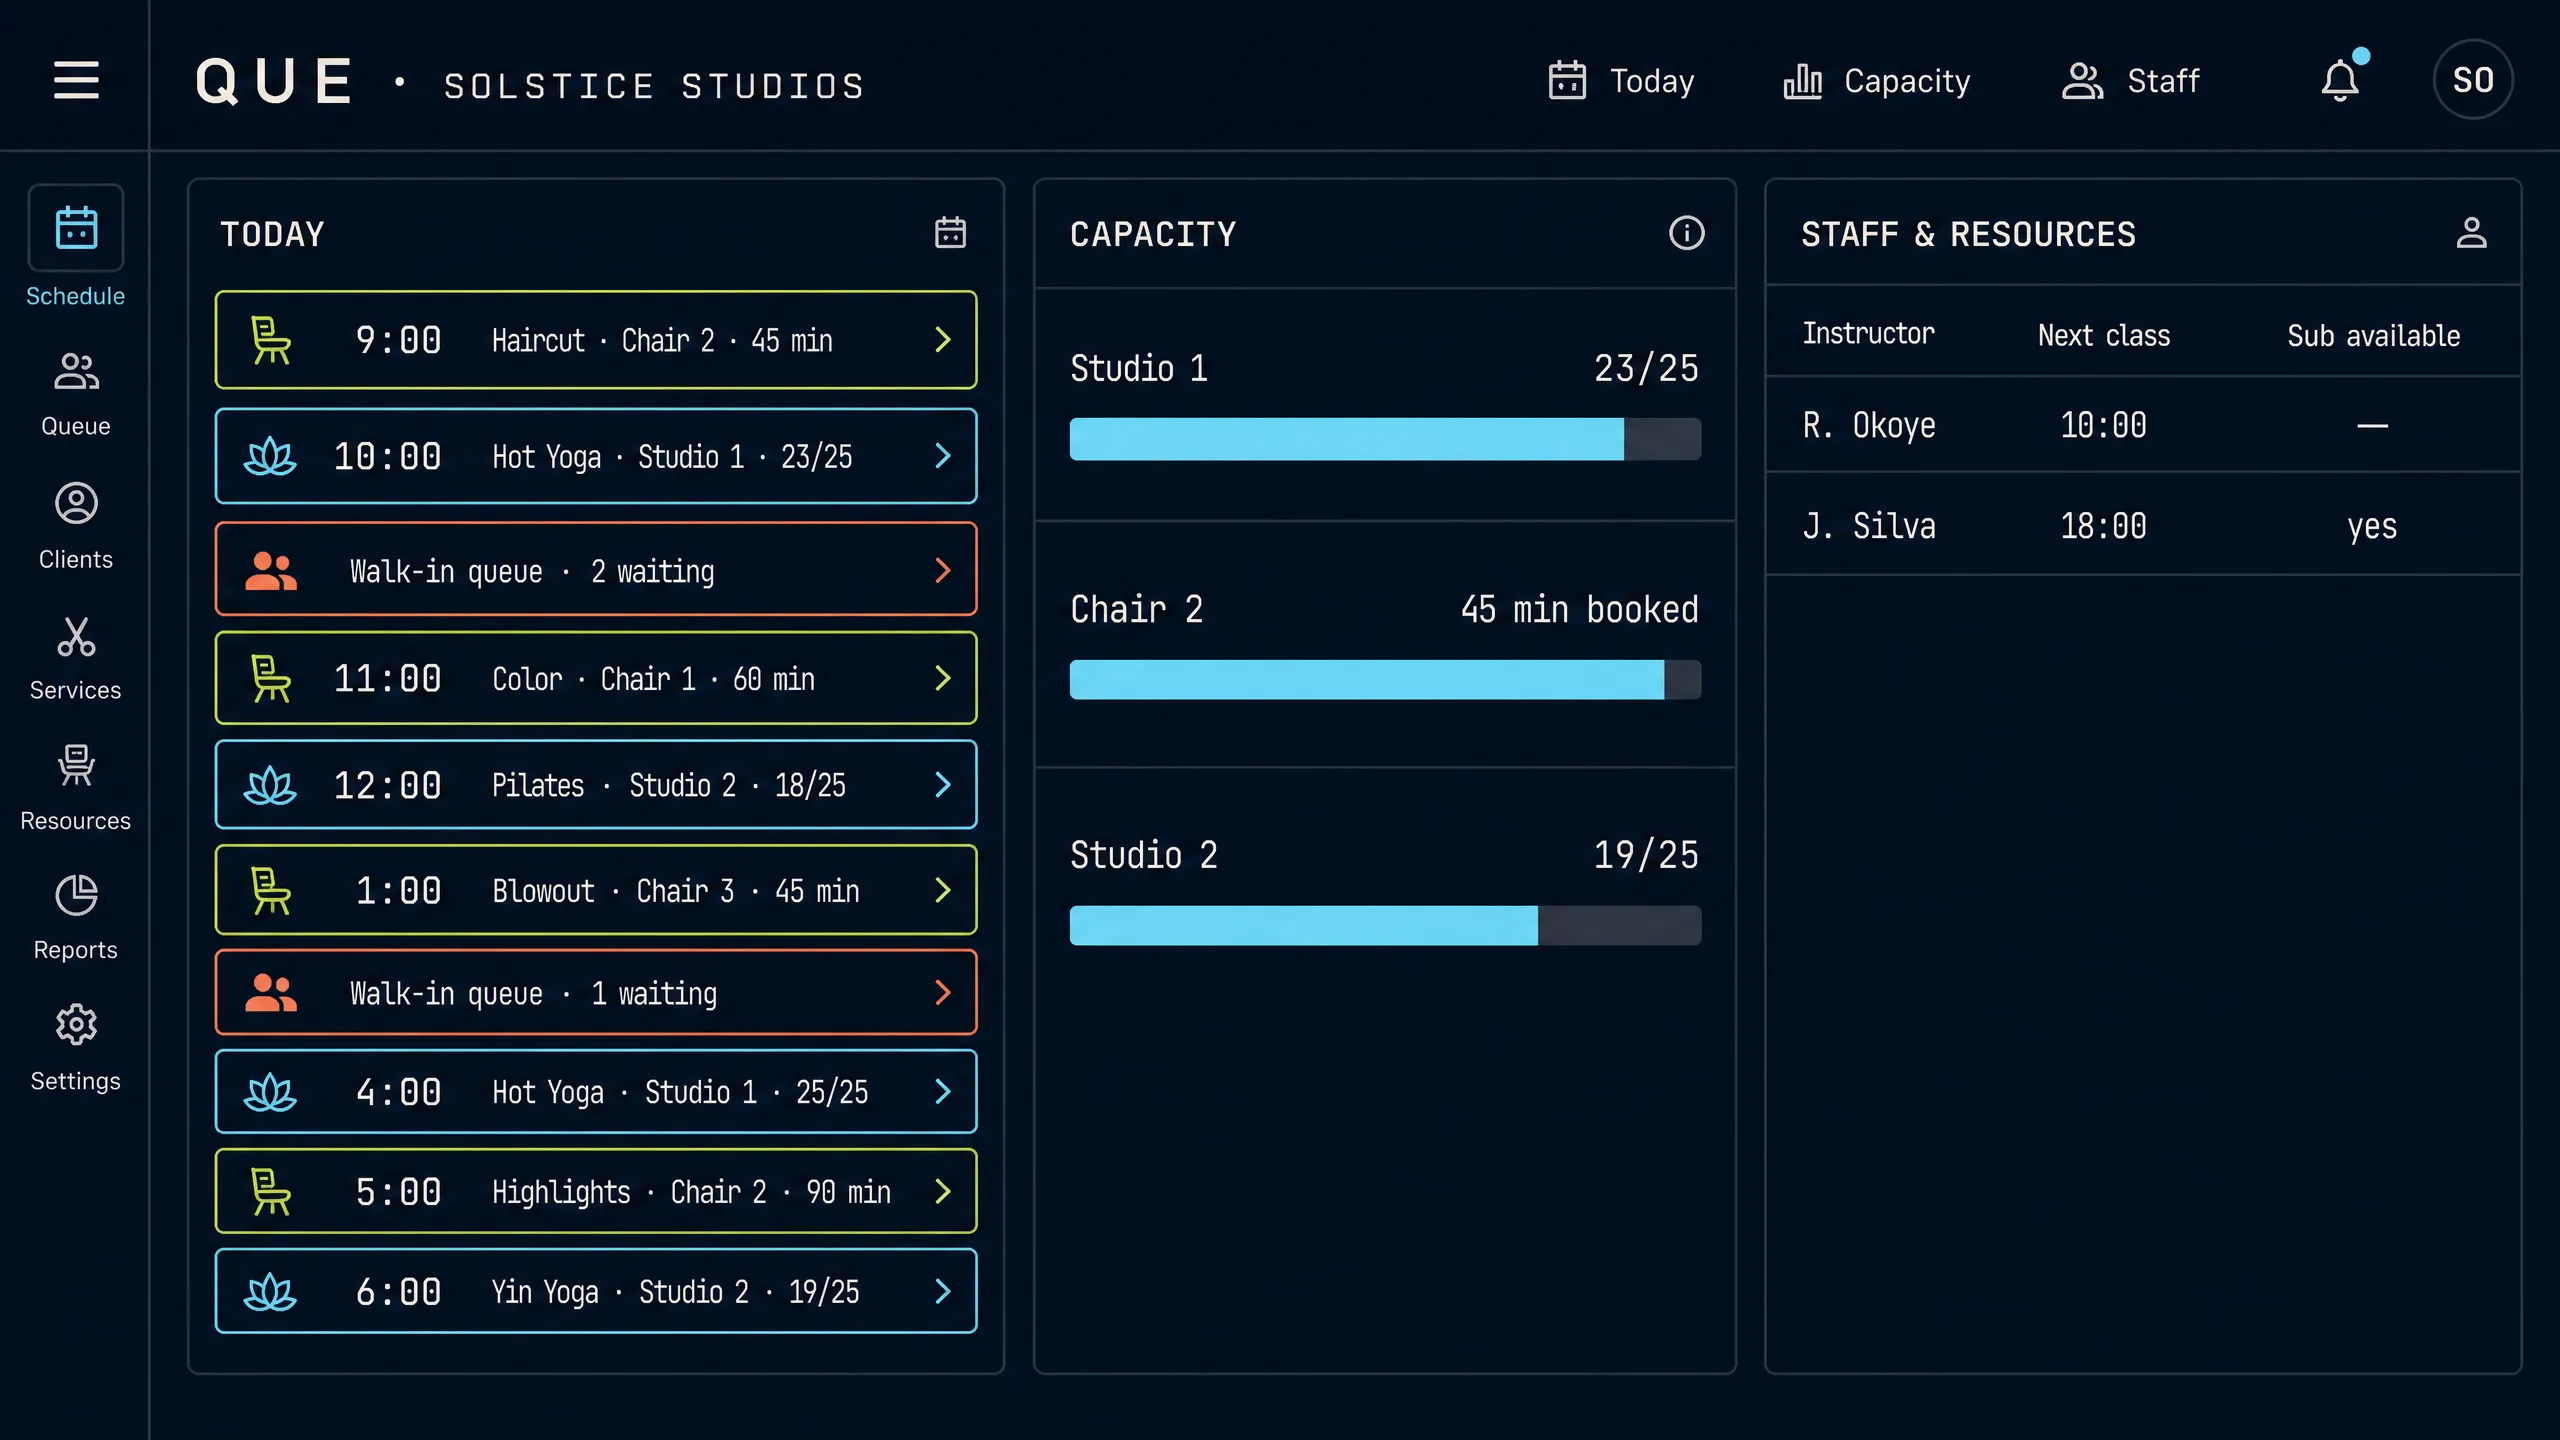Open Queue in the sidebar

click(x=76, y=394)
